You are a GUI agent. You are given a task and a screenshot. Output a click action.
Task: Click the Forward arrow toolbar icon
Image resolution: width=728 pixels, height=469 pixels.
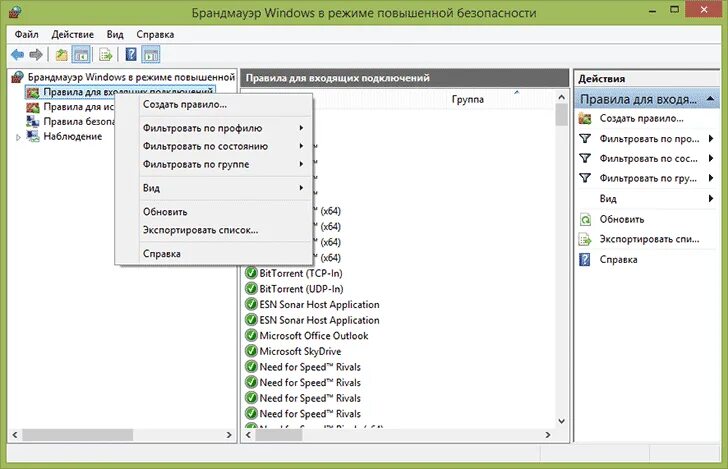(x=36, y=55)
